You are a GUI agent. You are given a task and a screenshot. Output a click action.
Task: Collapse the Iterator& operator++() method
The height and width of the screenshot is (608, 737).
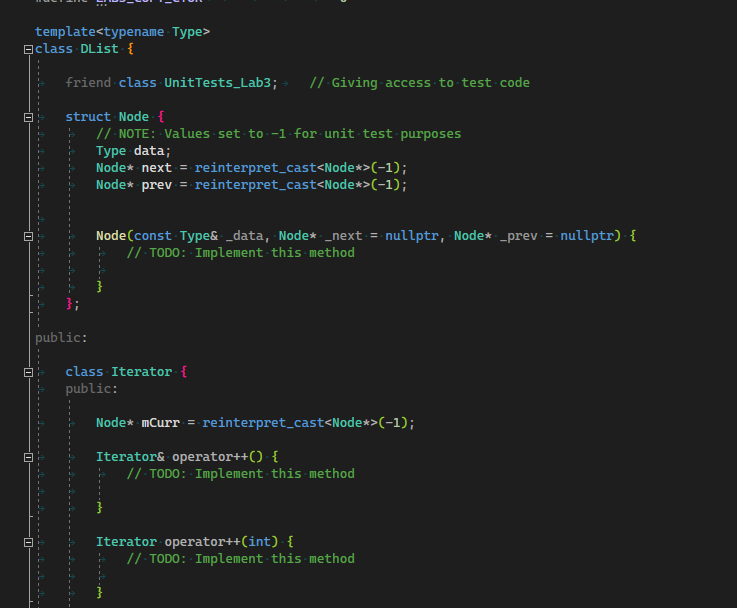pos(28,457)
